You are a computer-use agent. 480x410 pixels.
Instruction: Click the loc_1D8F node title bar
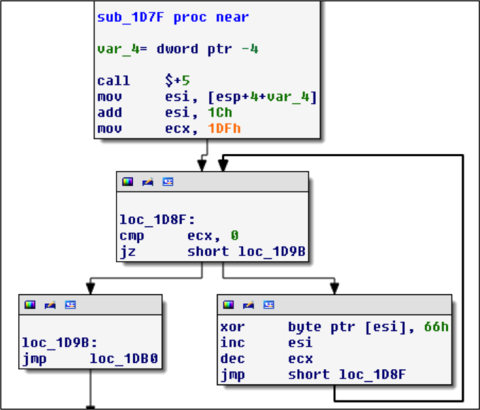pyautogui.click(x=212, y=182)
